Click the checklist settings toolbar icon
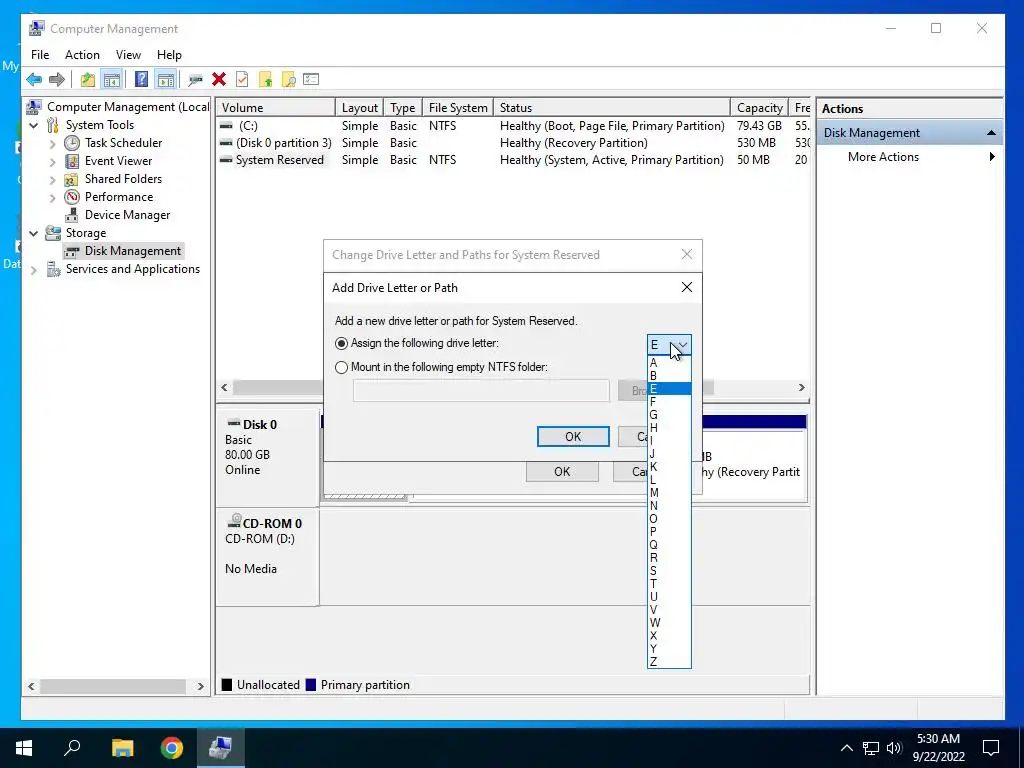 (311, 80)
